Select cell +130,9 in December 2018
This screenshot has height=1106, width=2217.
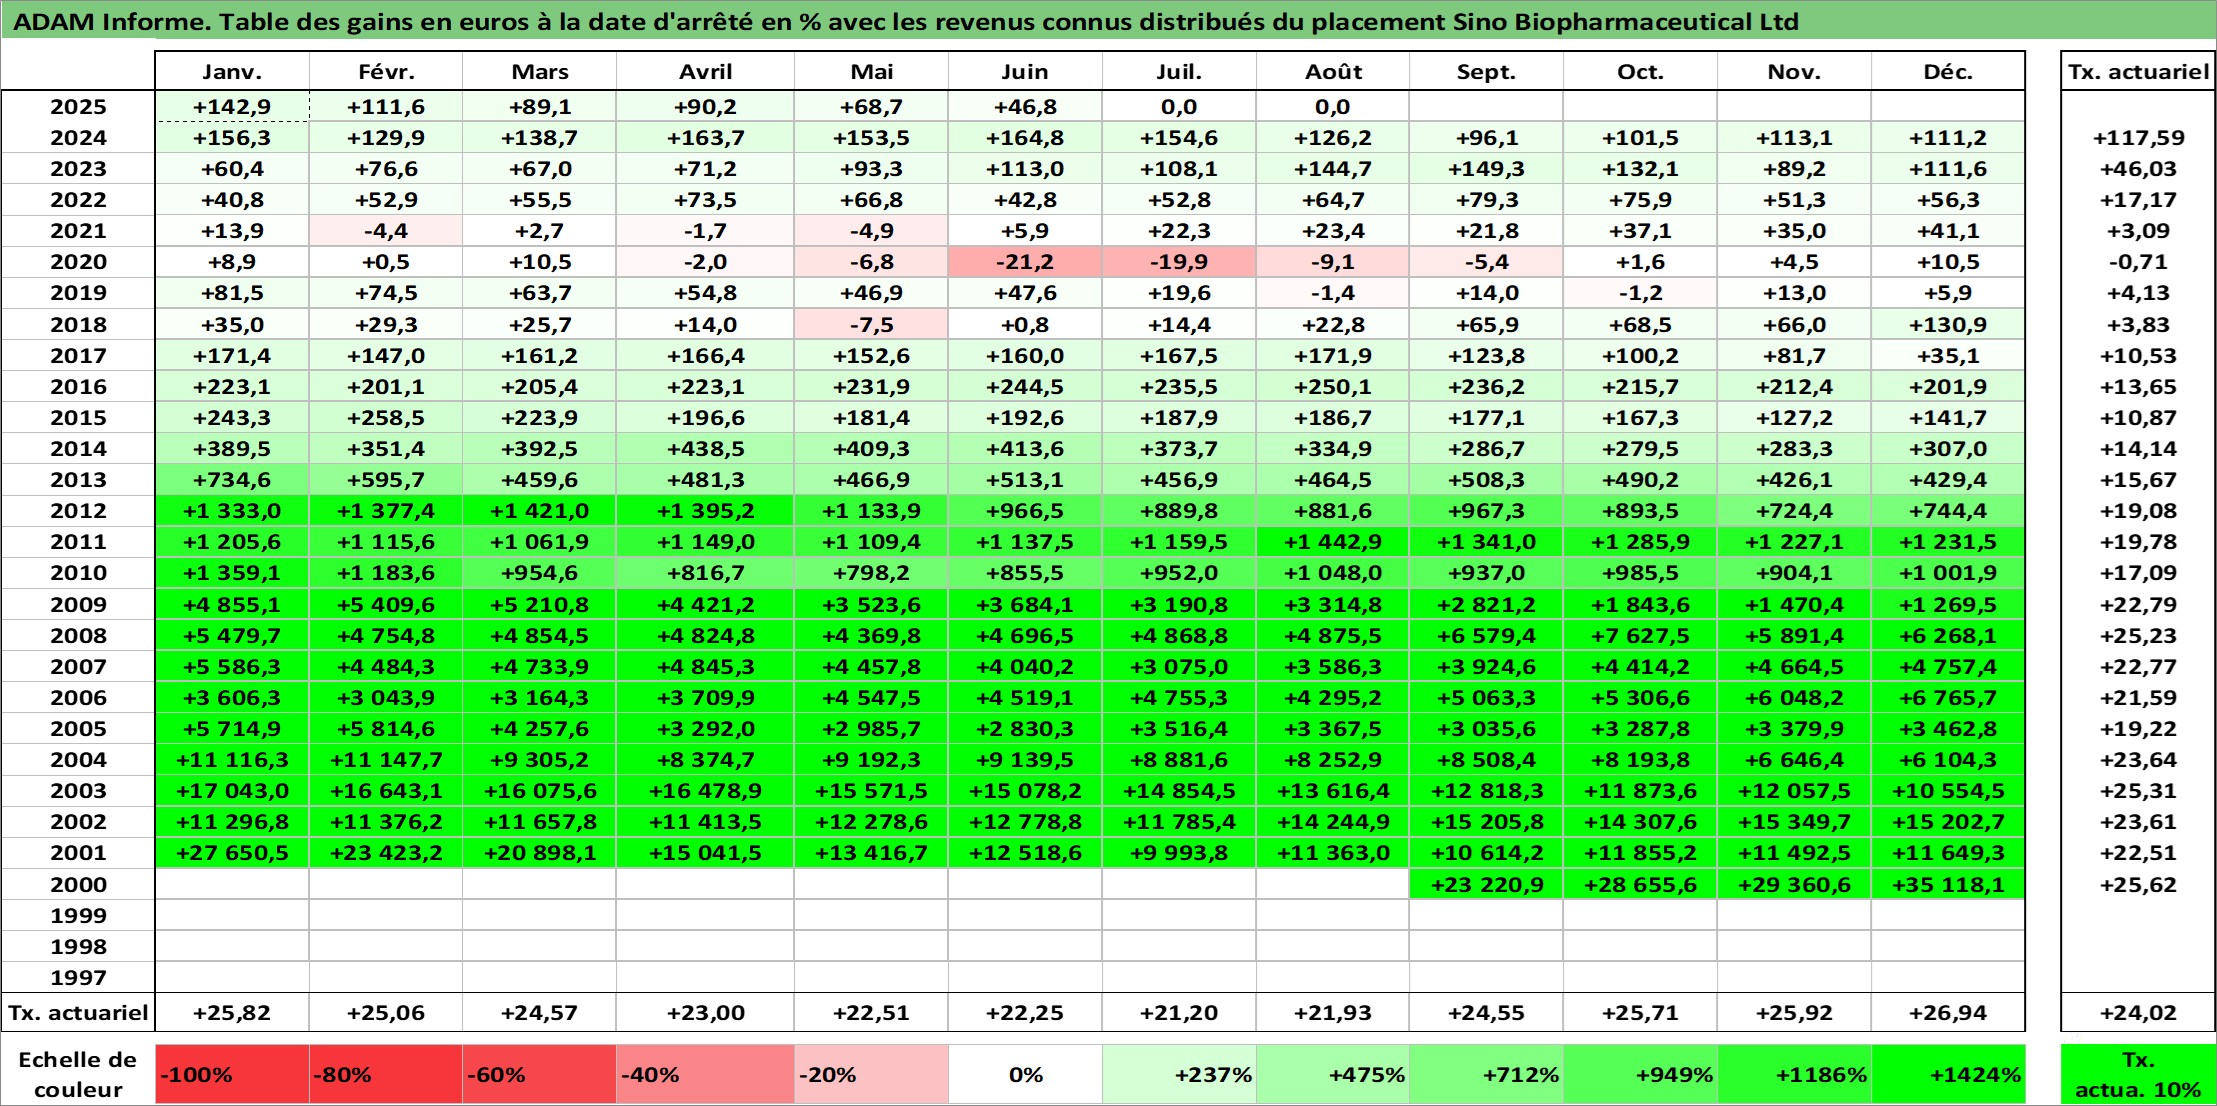1948,325
